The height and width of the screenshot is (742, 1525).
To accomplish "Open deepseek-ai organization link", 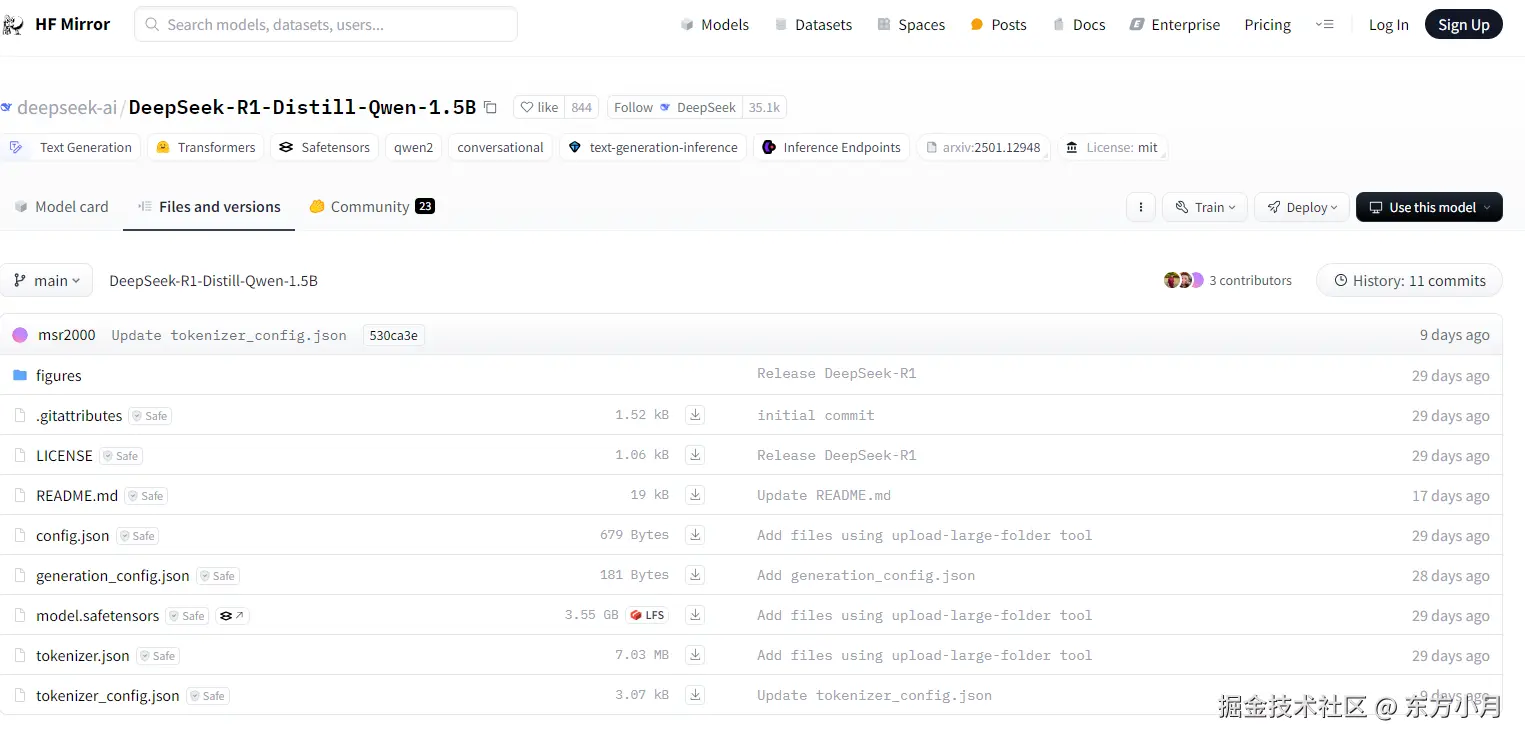I will (66, 107).
